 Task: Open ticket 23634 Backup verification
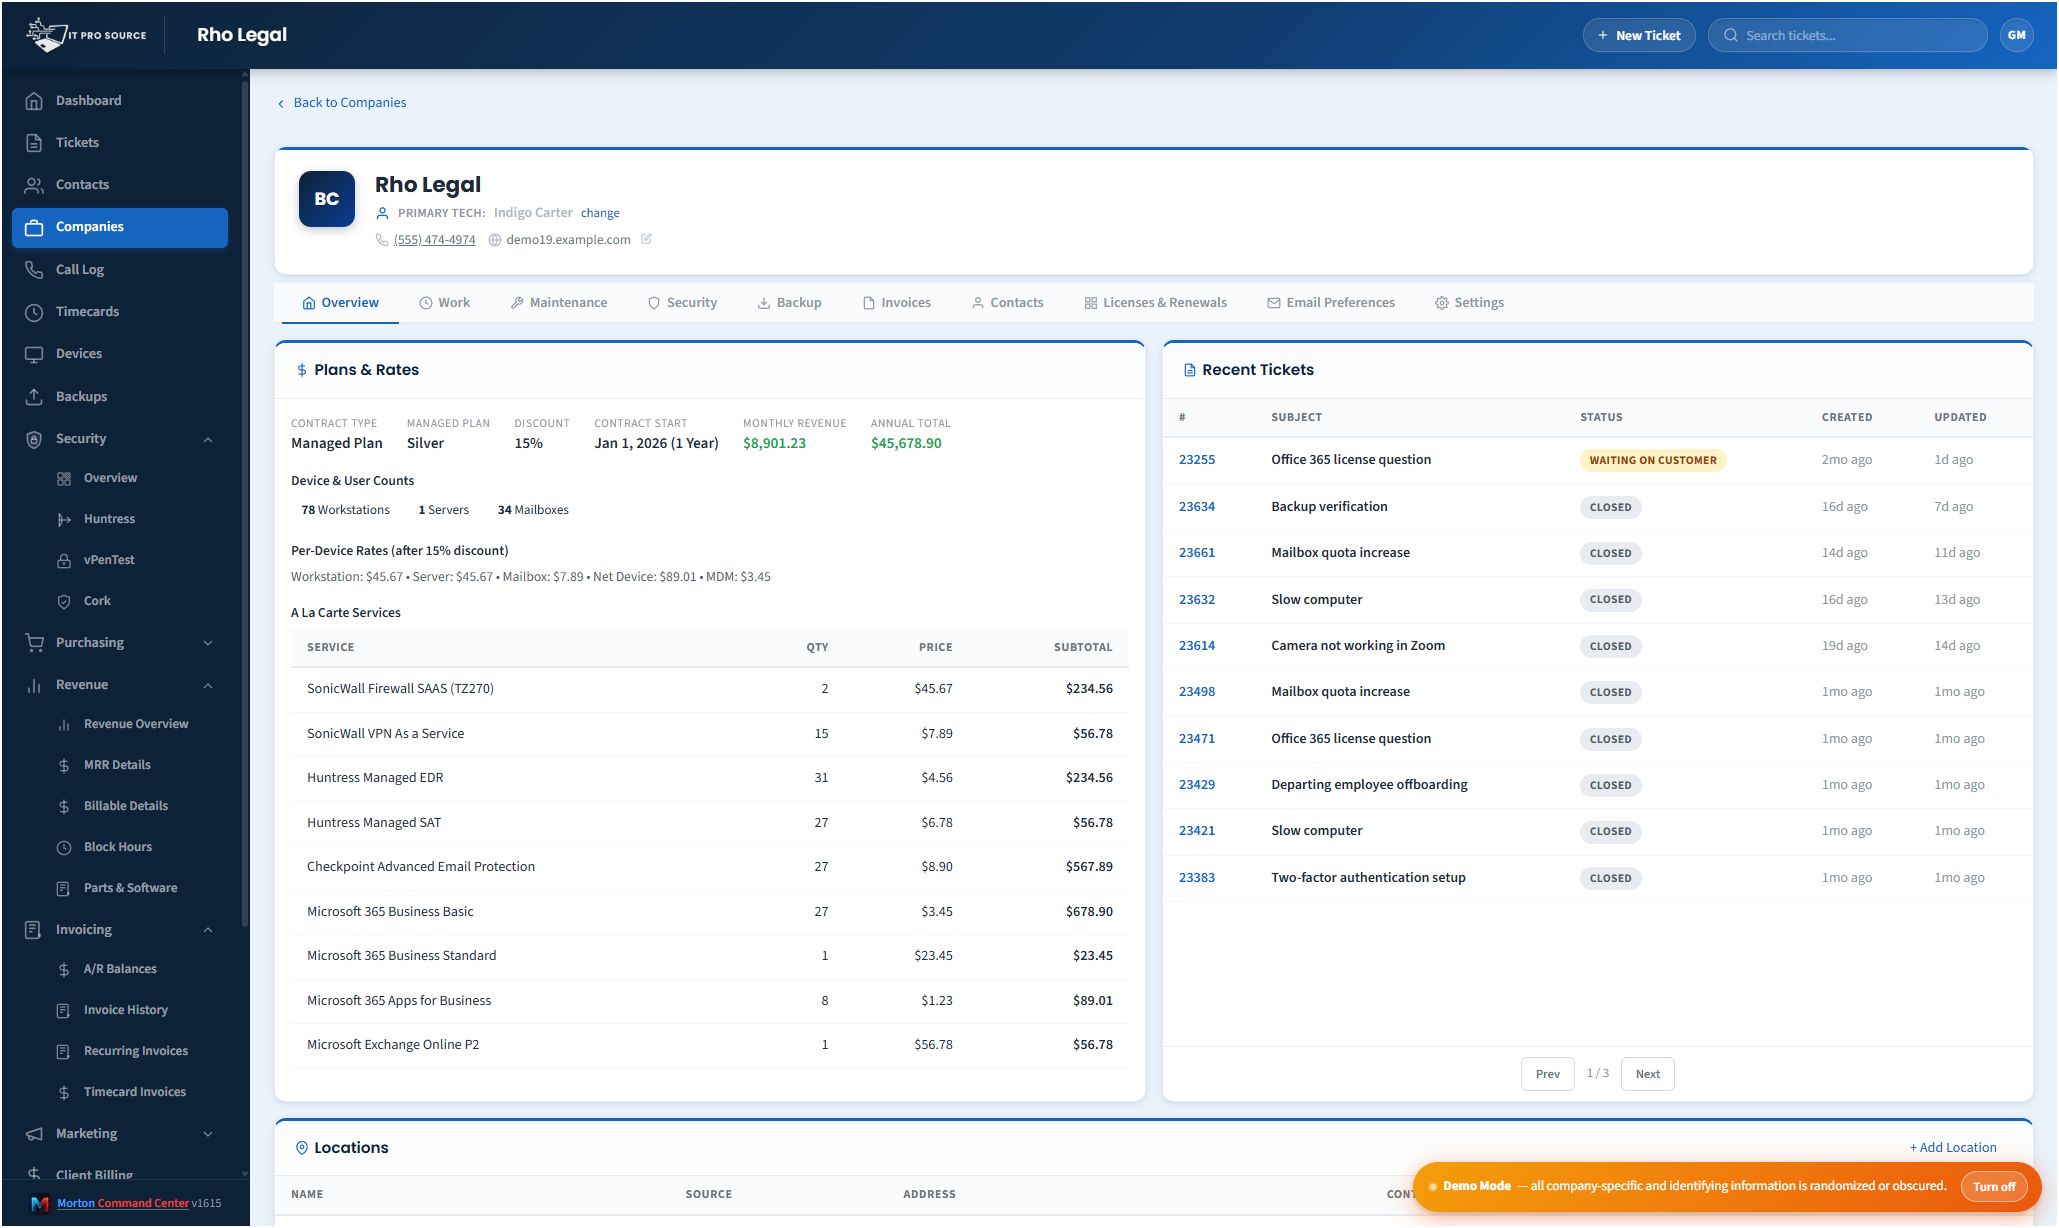[1196, 507]
